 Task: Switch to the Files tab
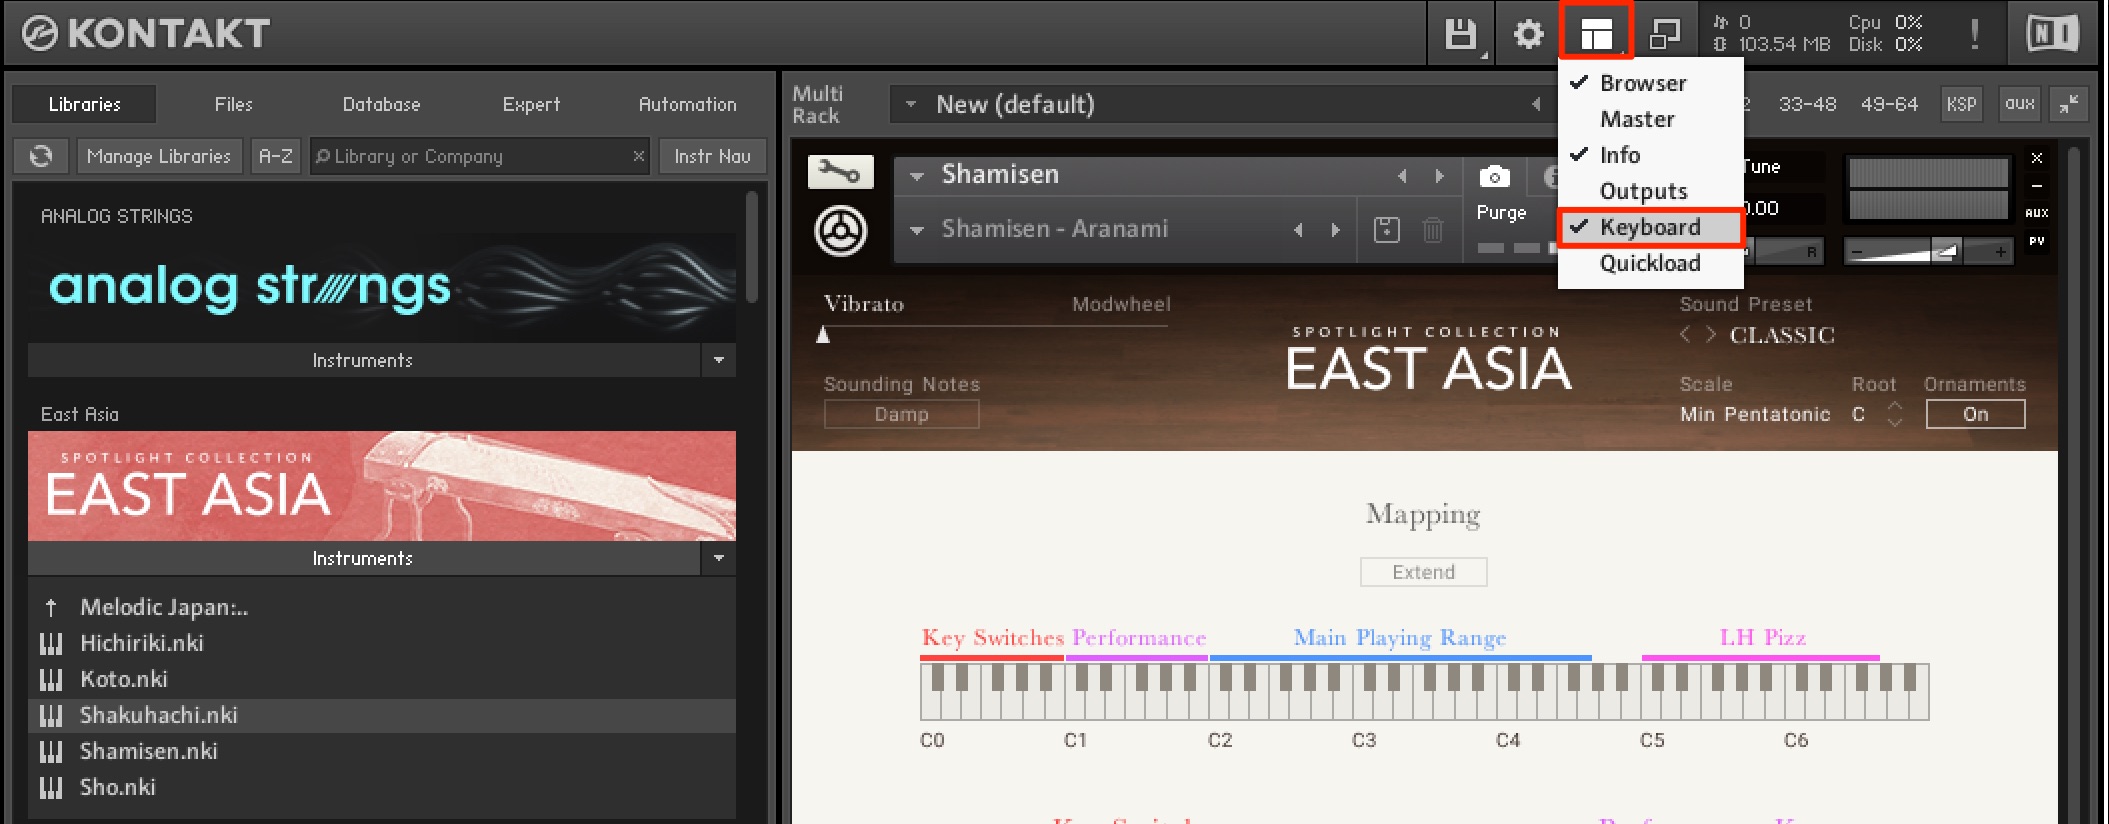click(x=233, y=104)
